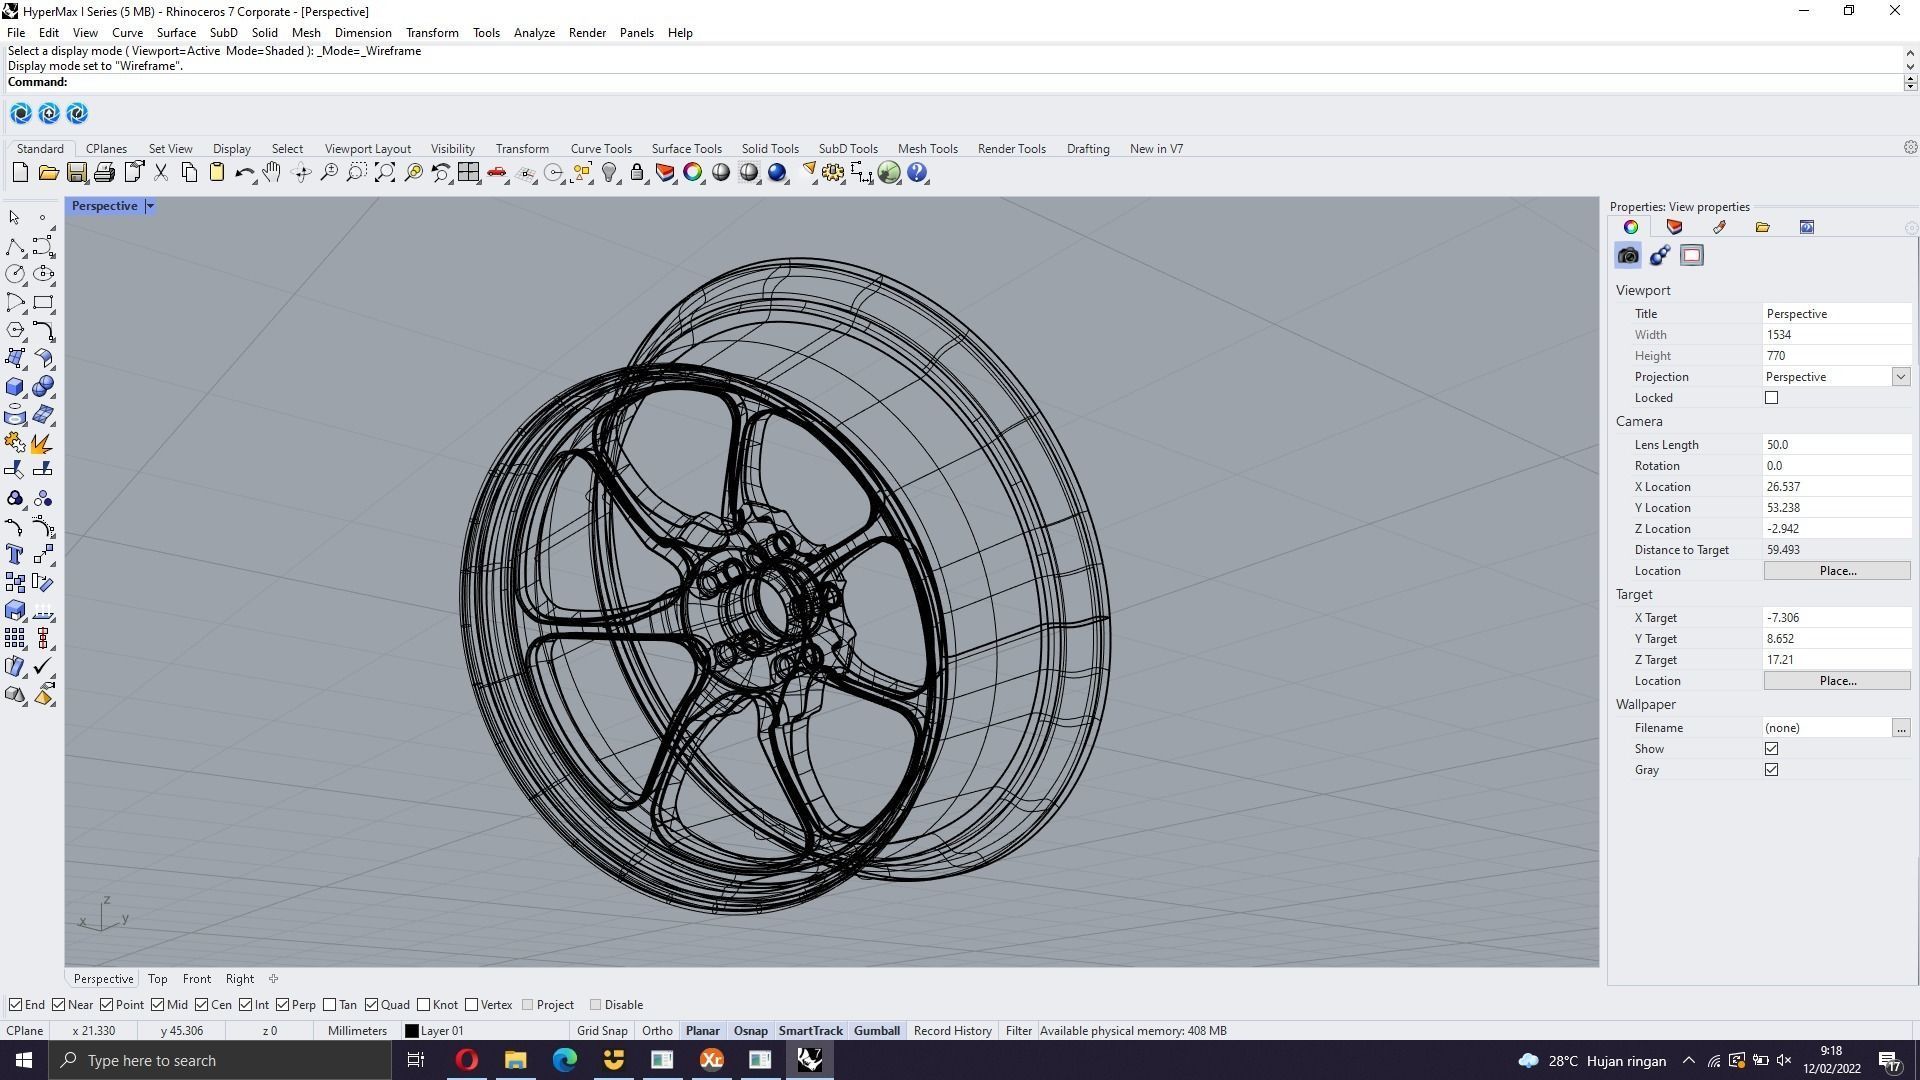Click the blue Render sphere icon
The image size is (1920, 1080).
777,173
